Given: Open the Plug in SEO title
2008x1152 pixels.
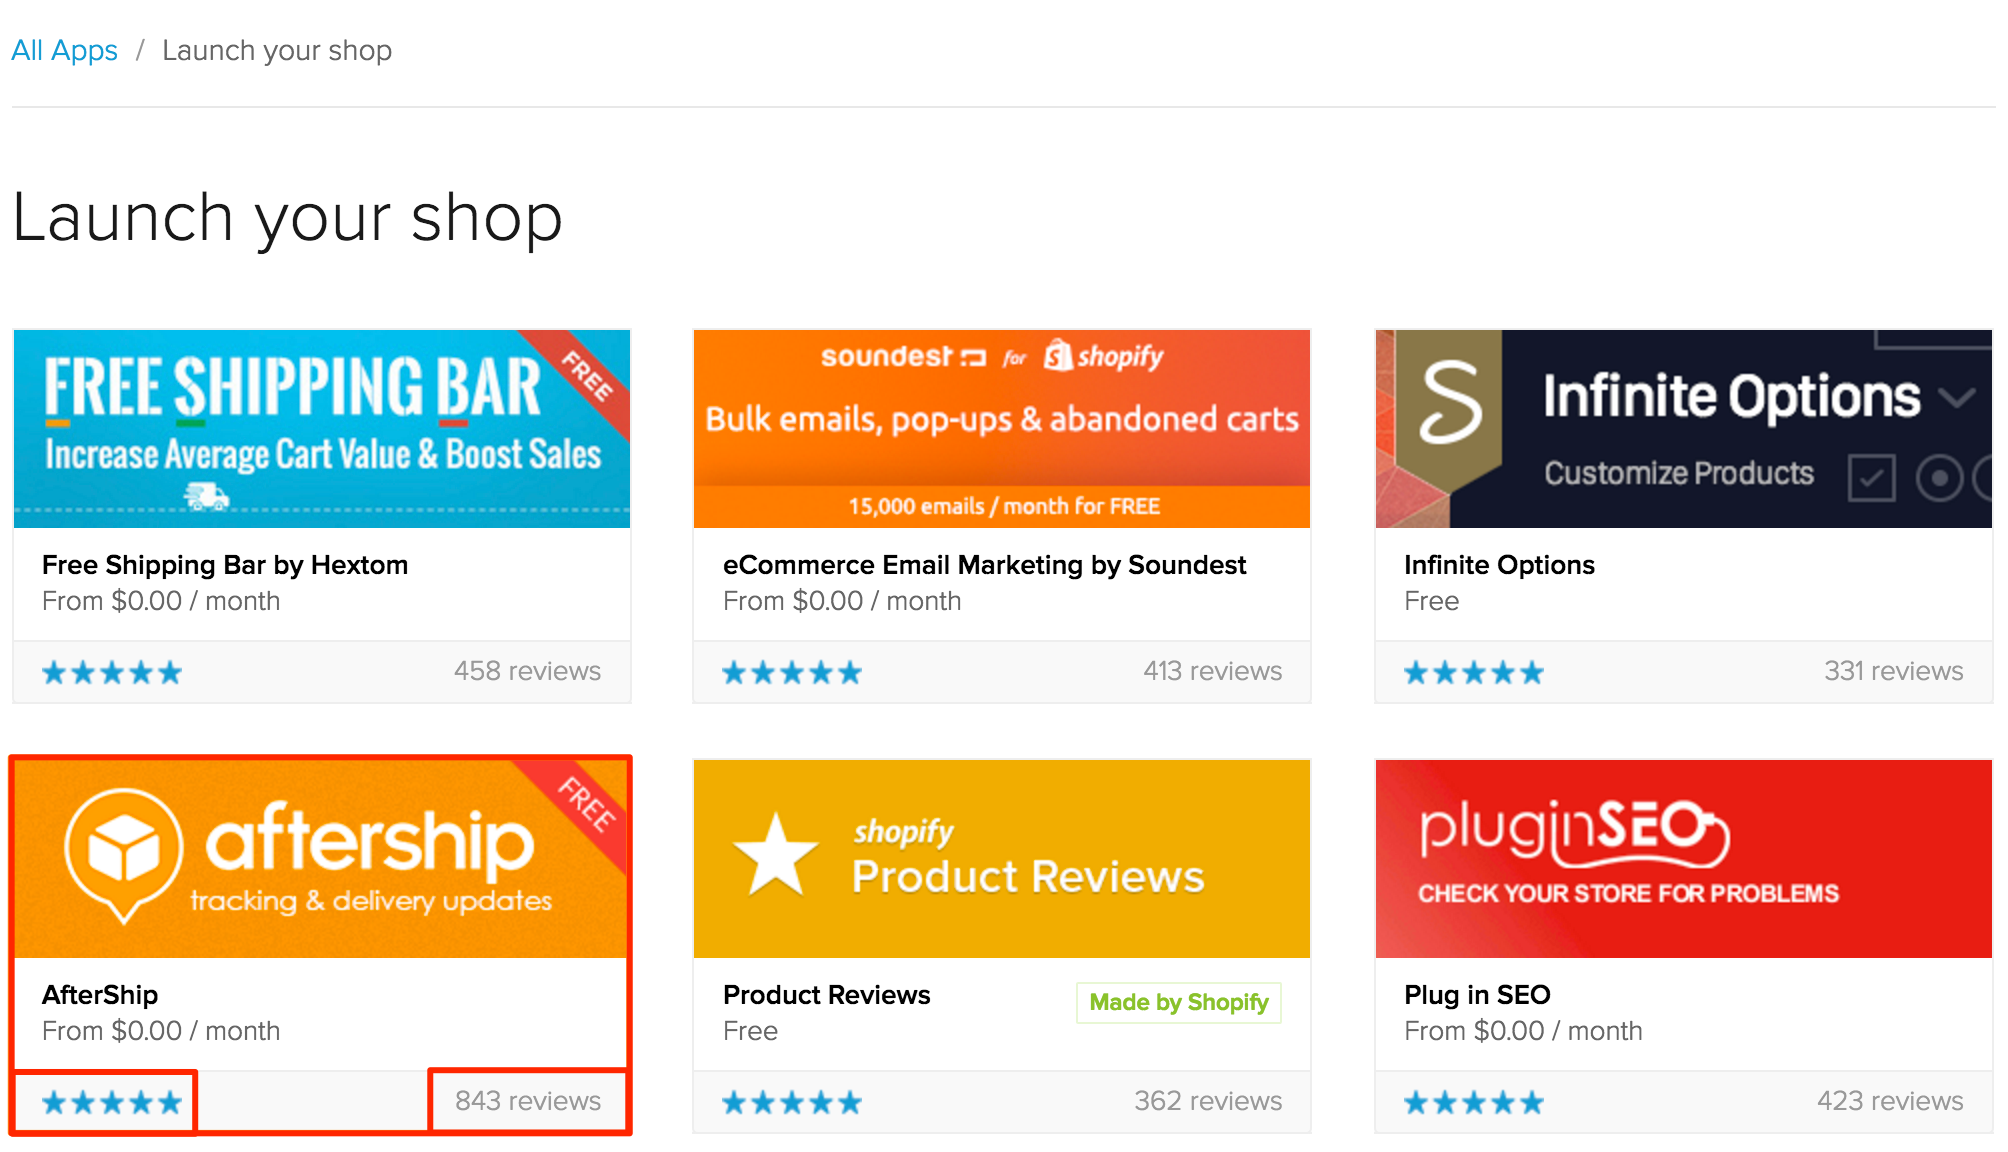Looking at the screenshot, I should click(x=1476, y=995).
